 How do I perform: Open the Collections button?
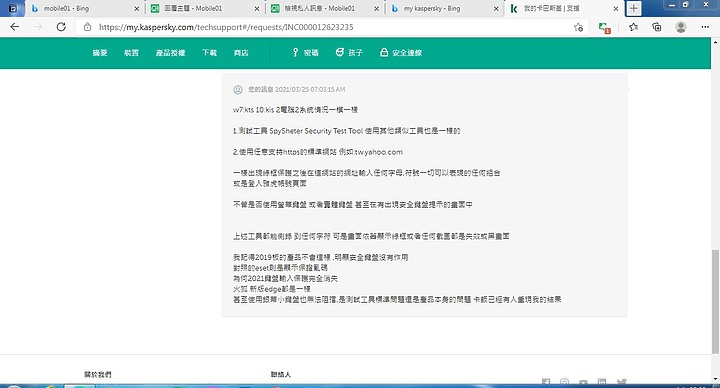(657, 27)
